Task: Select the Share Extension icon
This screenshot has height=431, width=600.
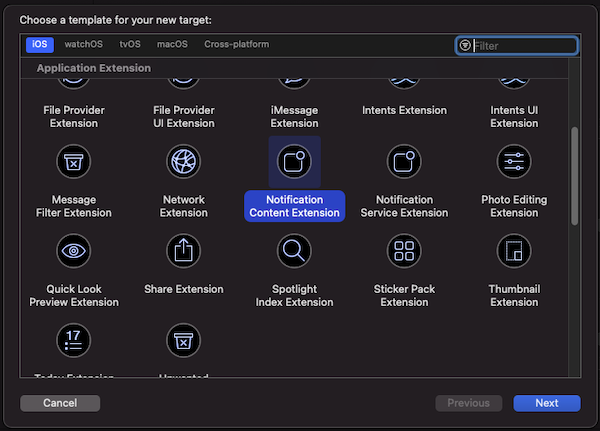Action: point(184,251)
